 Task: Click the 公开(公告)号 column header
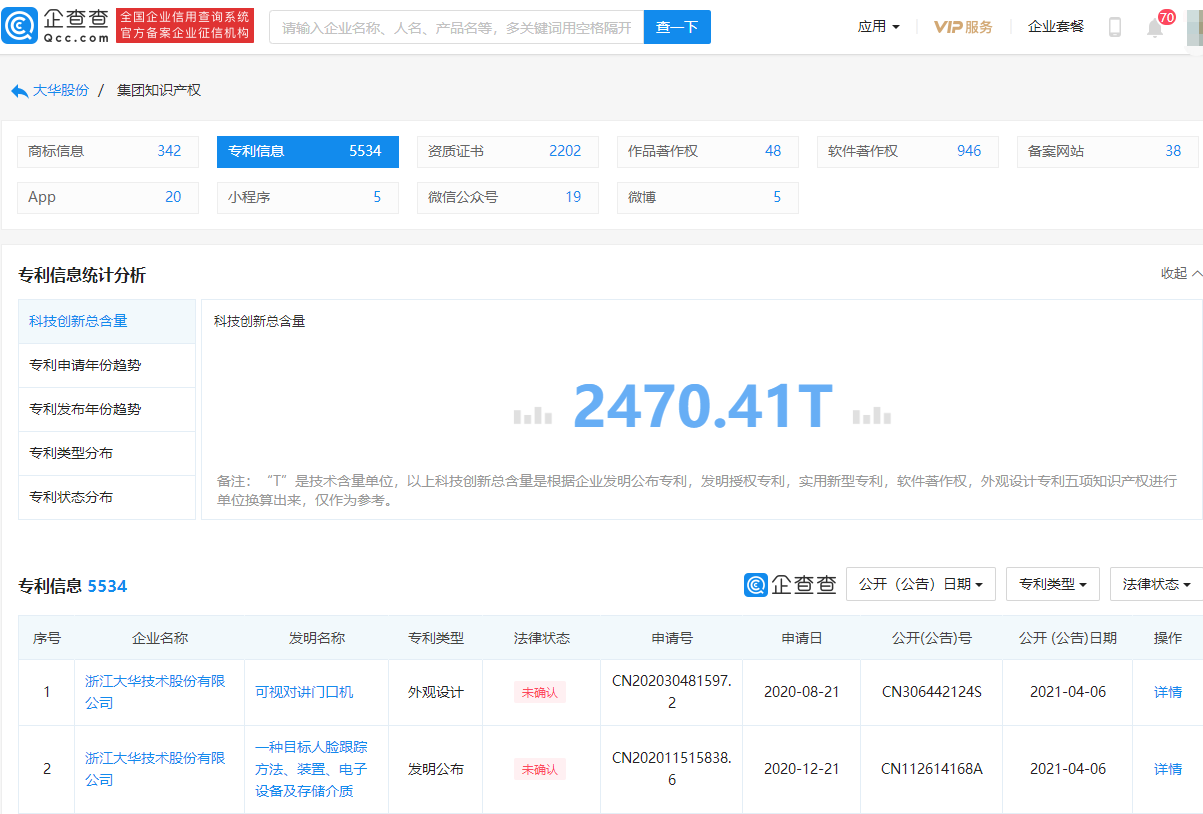pos(932,638)
